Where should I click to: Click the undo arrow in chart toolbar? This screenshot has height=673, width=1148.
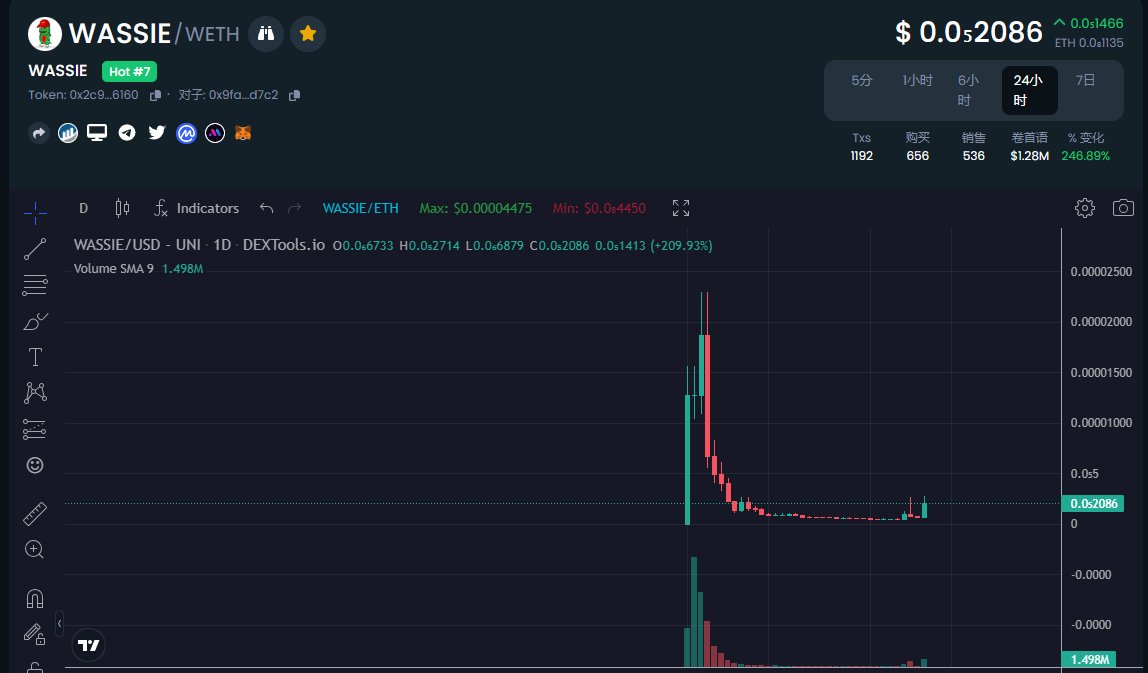tap(266, 209)
